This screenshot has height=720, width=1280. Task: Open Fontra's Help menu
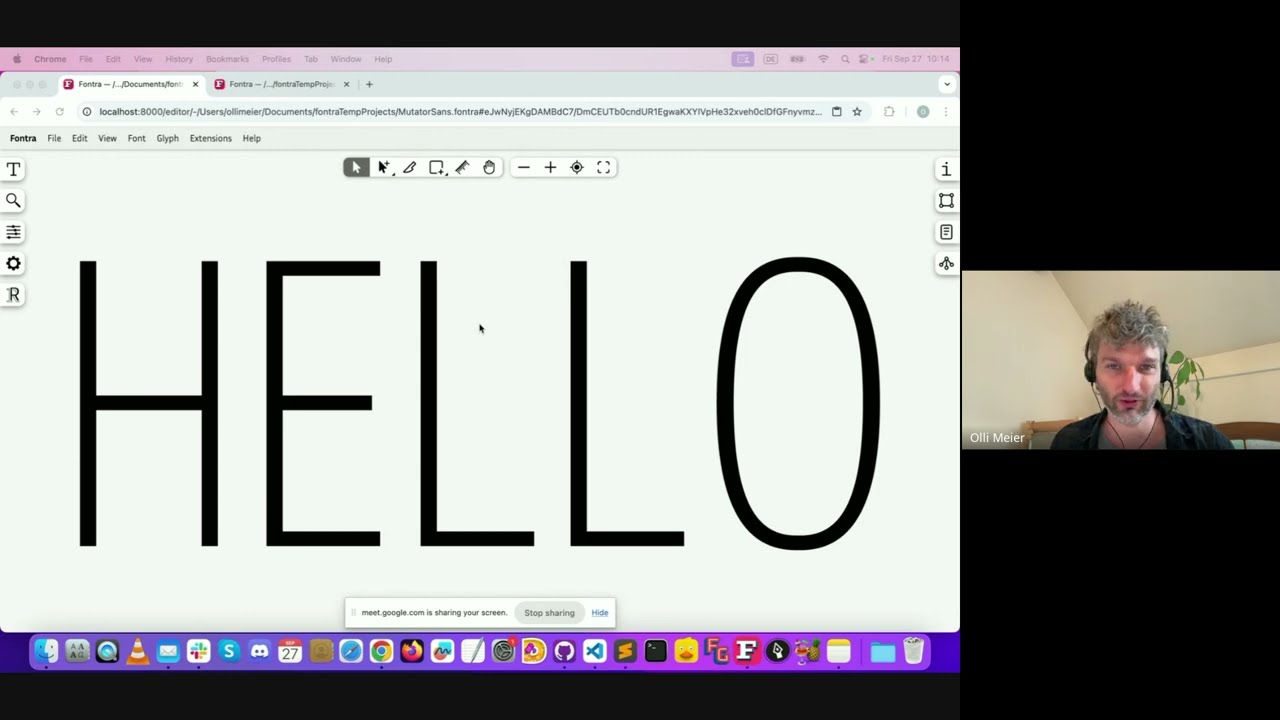pyautogui.click(x=251, y=138)
